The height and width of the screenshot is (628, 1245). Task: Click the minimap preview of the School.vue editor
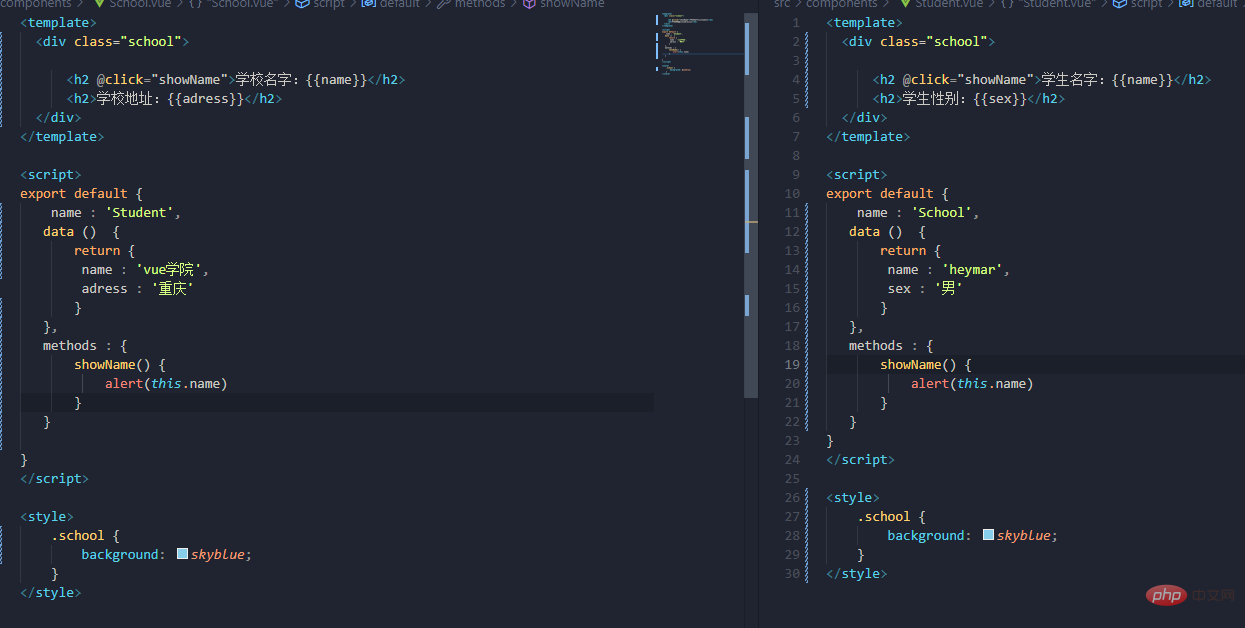coord(700,45)
